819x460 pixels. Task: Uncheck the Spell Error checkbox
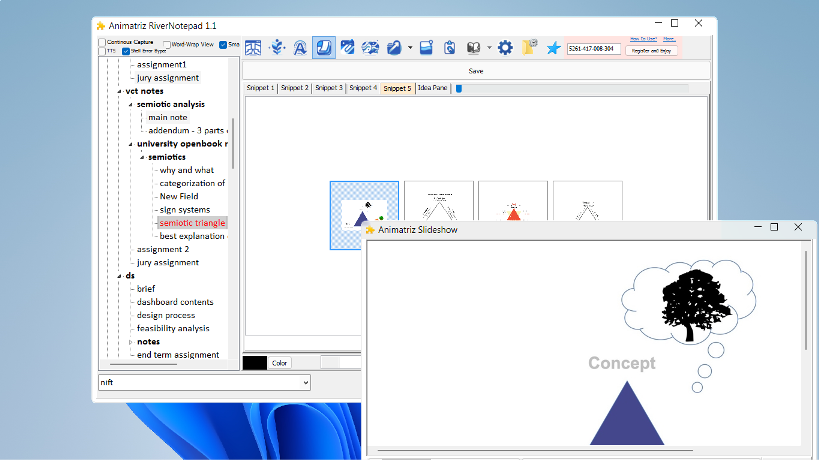click(126, 51)
